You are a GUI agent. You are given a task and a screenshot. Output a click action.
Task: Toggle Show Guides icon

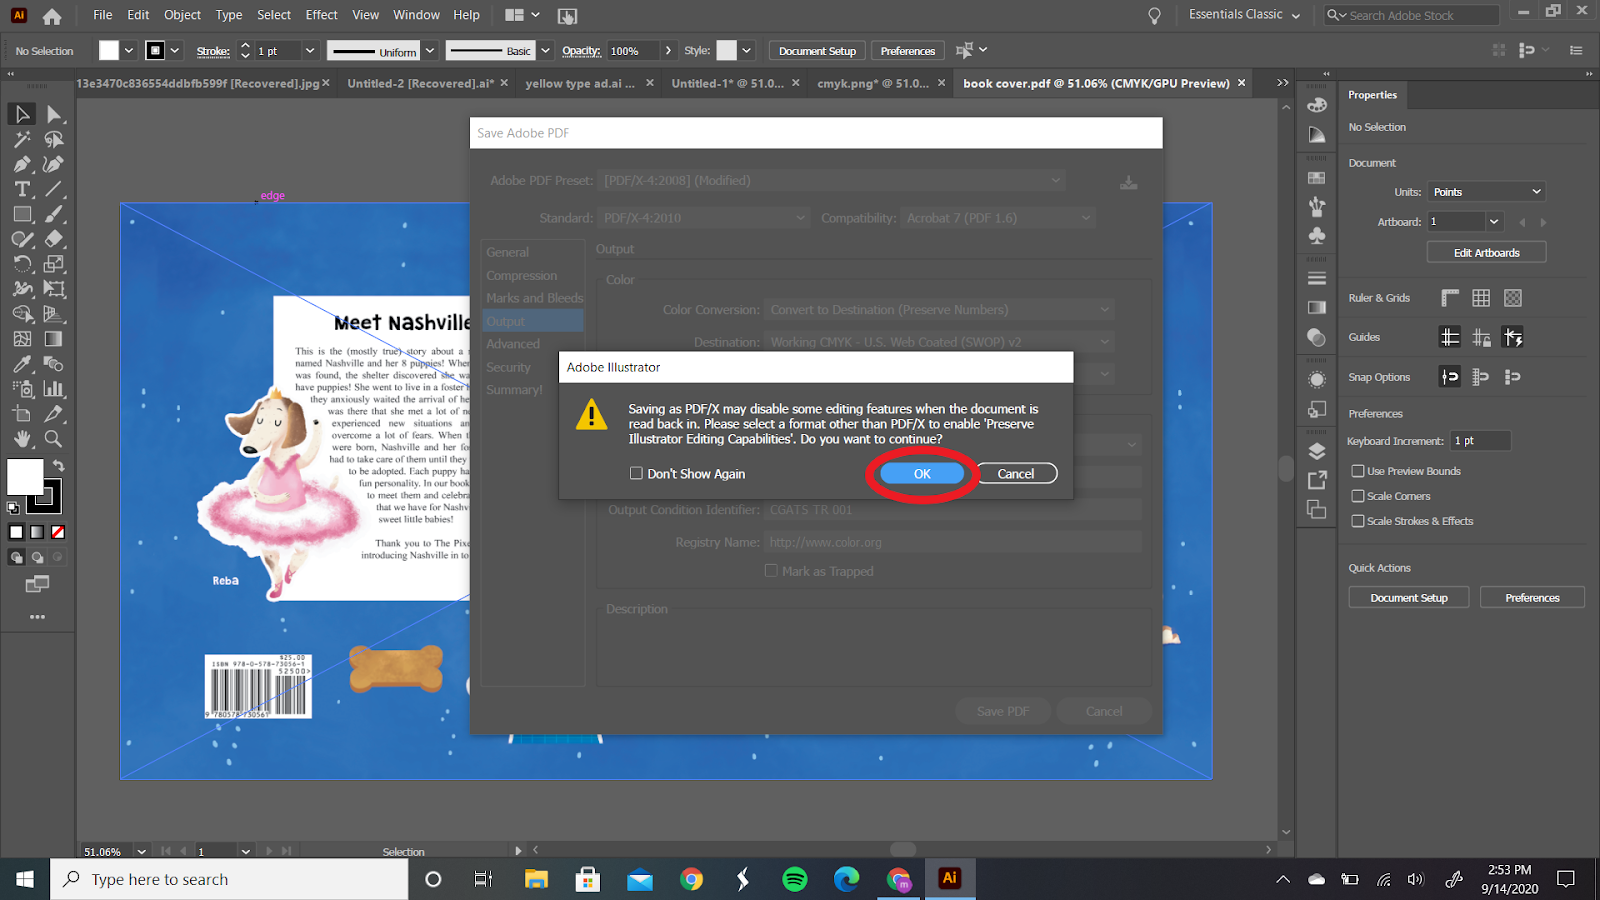1450,338
